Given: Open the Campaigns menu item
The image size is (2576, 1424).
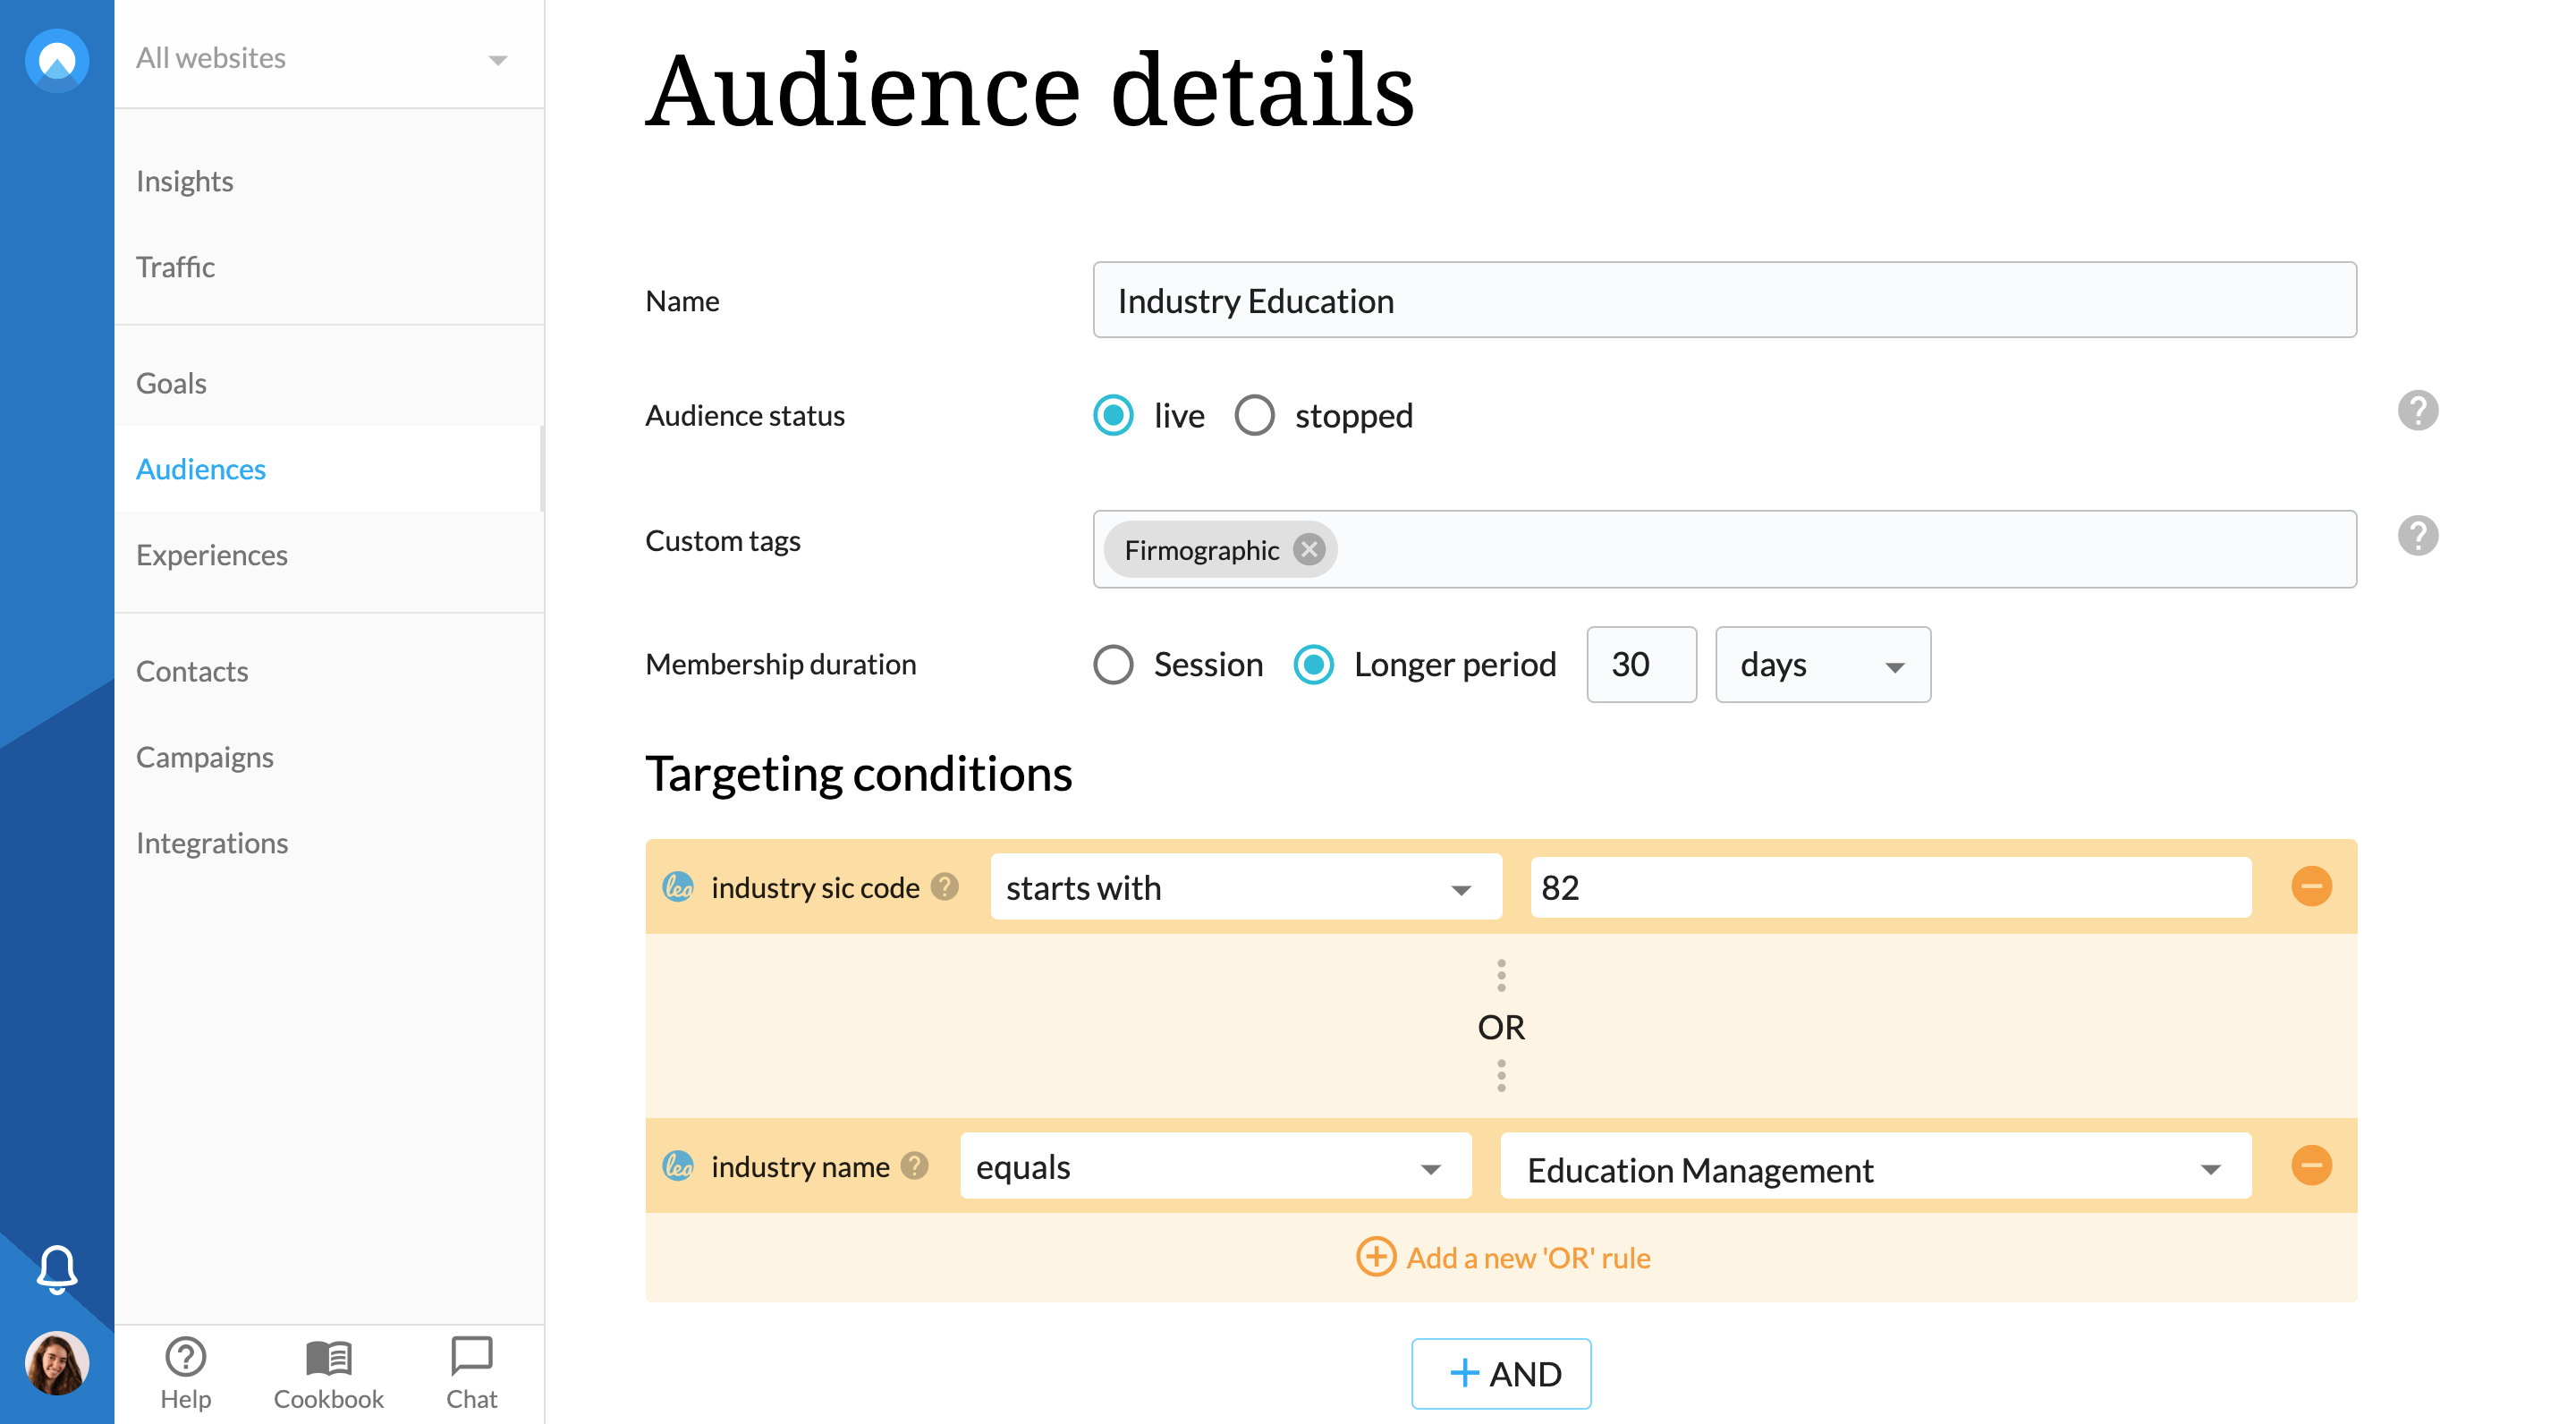Looking at the screenshot, I should (x=205, y=757).
